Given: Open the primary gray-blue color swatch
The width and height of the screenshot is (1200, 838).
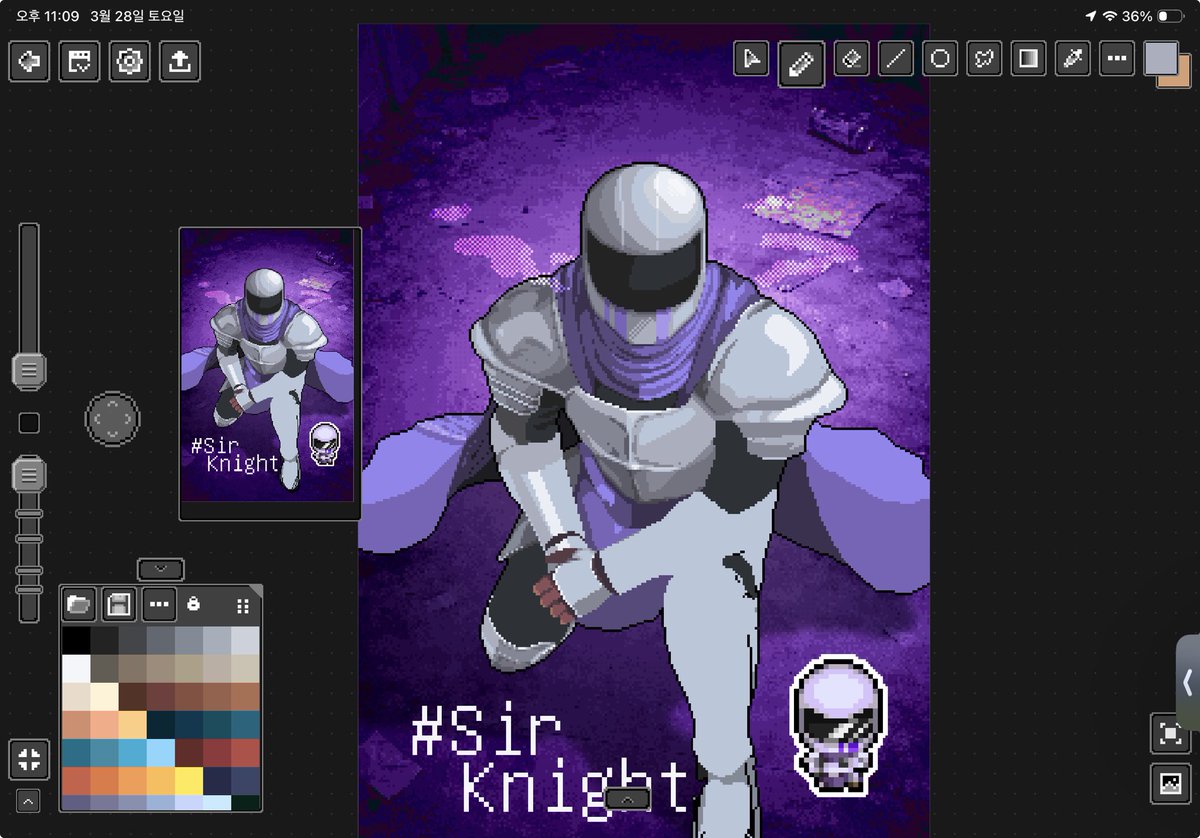Looking at the screenshot, I should pyautogui.click(x=1161, y=58).
